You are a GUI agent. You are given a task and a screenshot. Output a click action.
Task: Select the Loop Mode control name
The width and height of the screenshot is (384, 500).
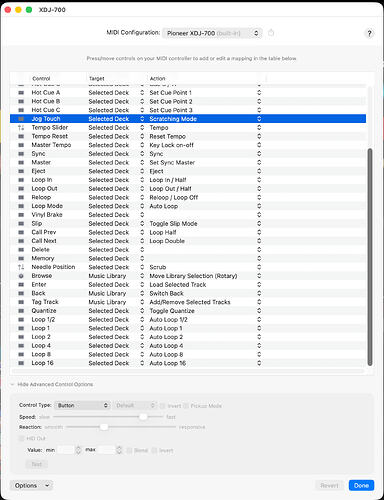click(x=47, y=206)
